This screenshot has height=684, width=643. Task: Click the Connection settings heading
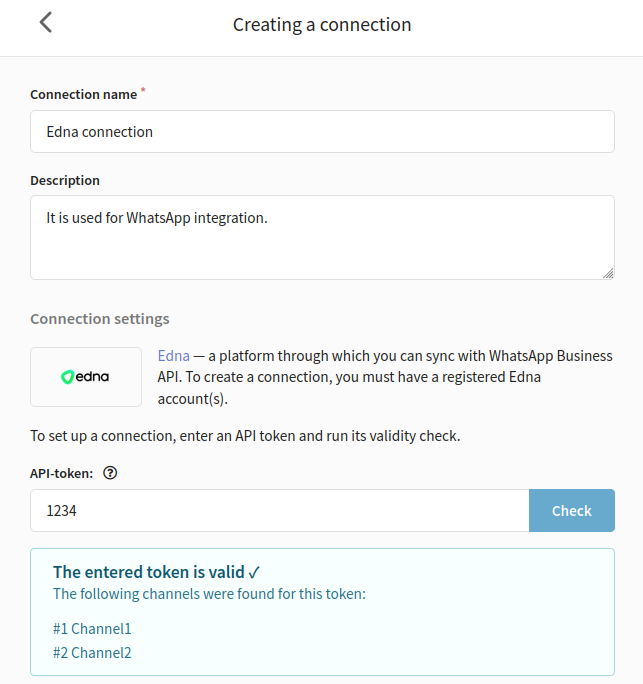pyautogui.click(x=100, y=319)
